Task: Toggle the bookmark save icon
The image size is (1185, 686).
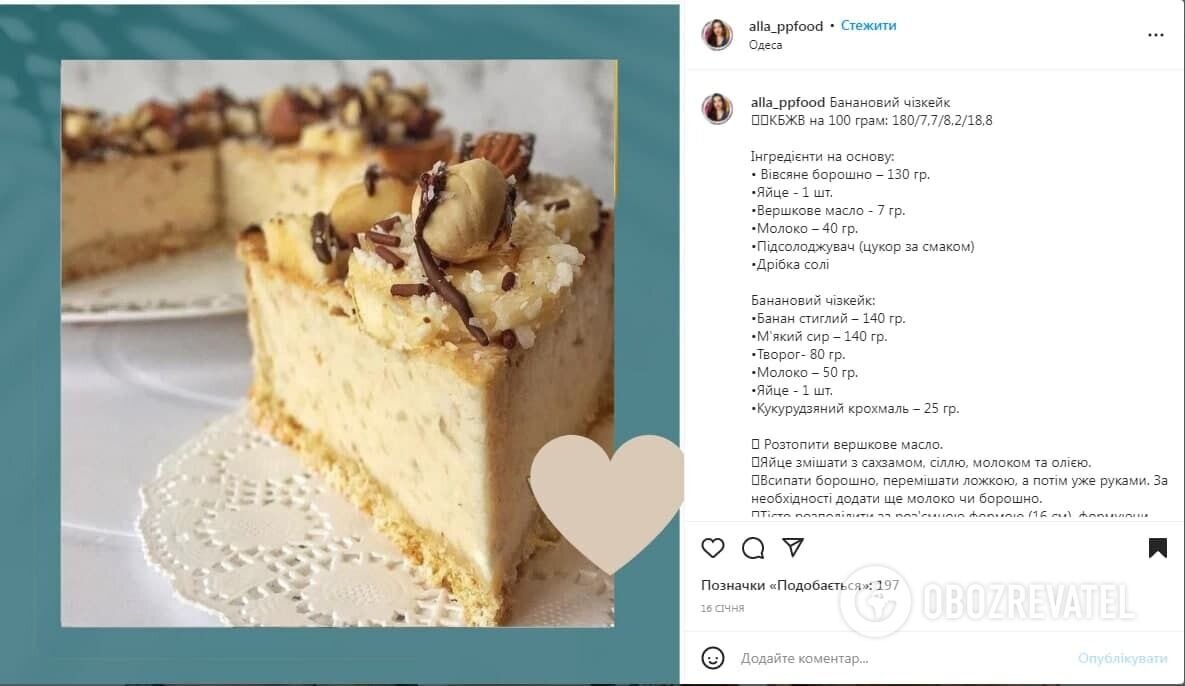Action: tap(1157, 548)
